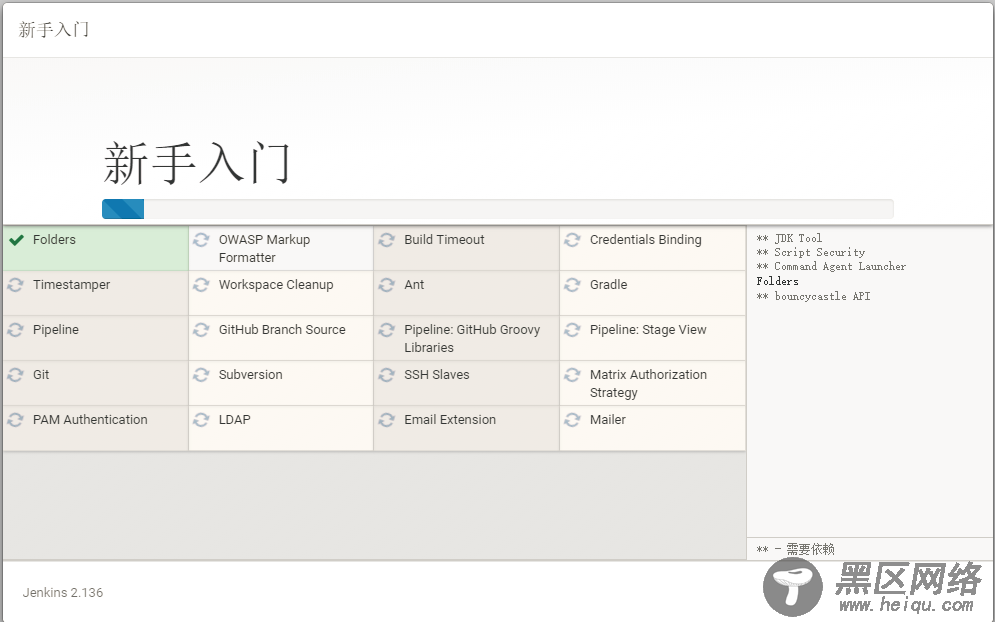Screen dimensions: 995x622
Task: Click the bold Folders log entry
Action: [777, 281]
